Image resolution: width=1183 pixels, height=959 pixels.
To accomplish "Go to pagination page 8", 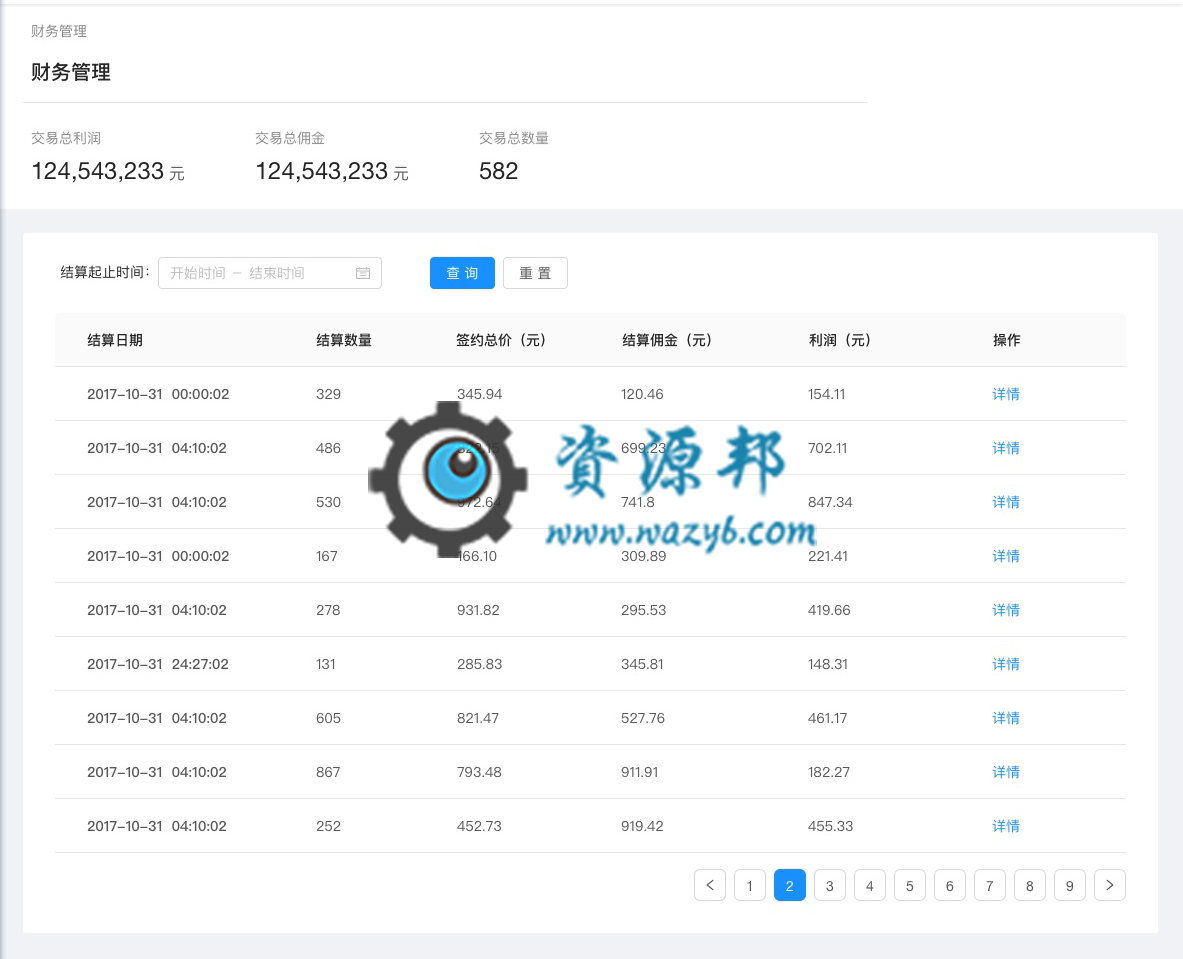I will point(1030,885).
